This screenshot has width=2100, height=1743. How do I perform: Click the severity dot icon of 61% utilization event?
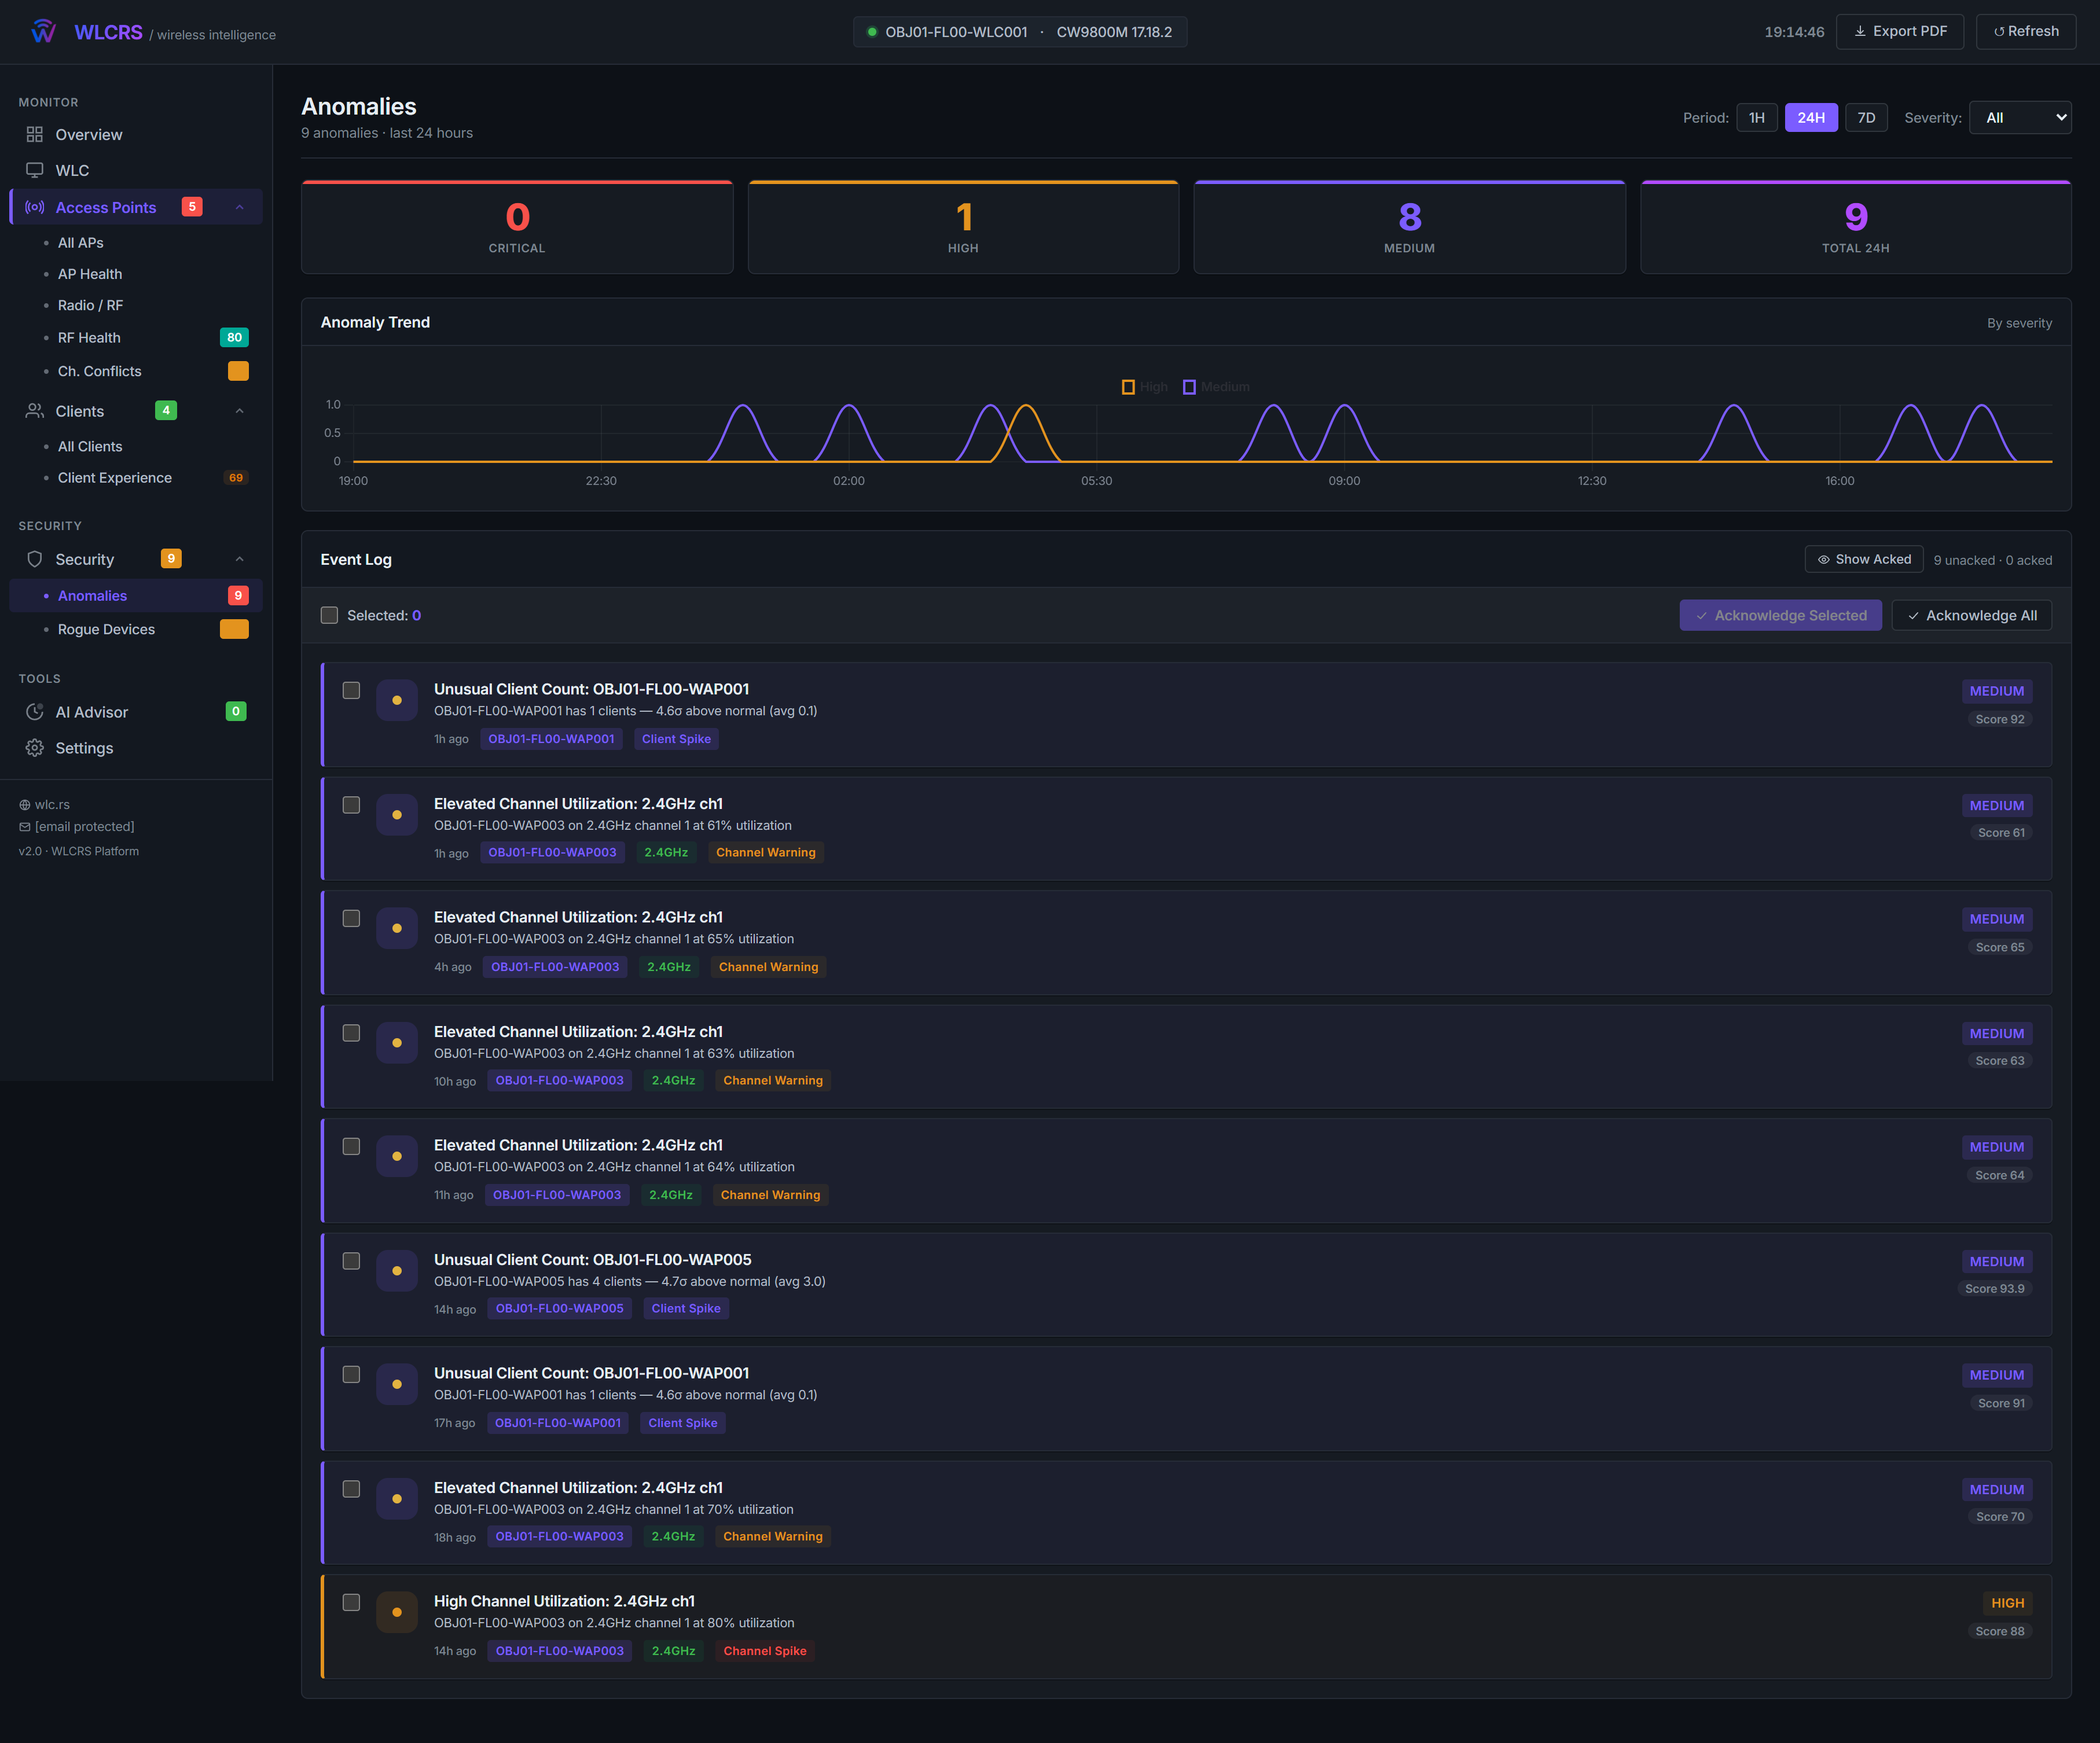(397, 814)
